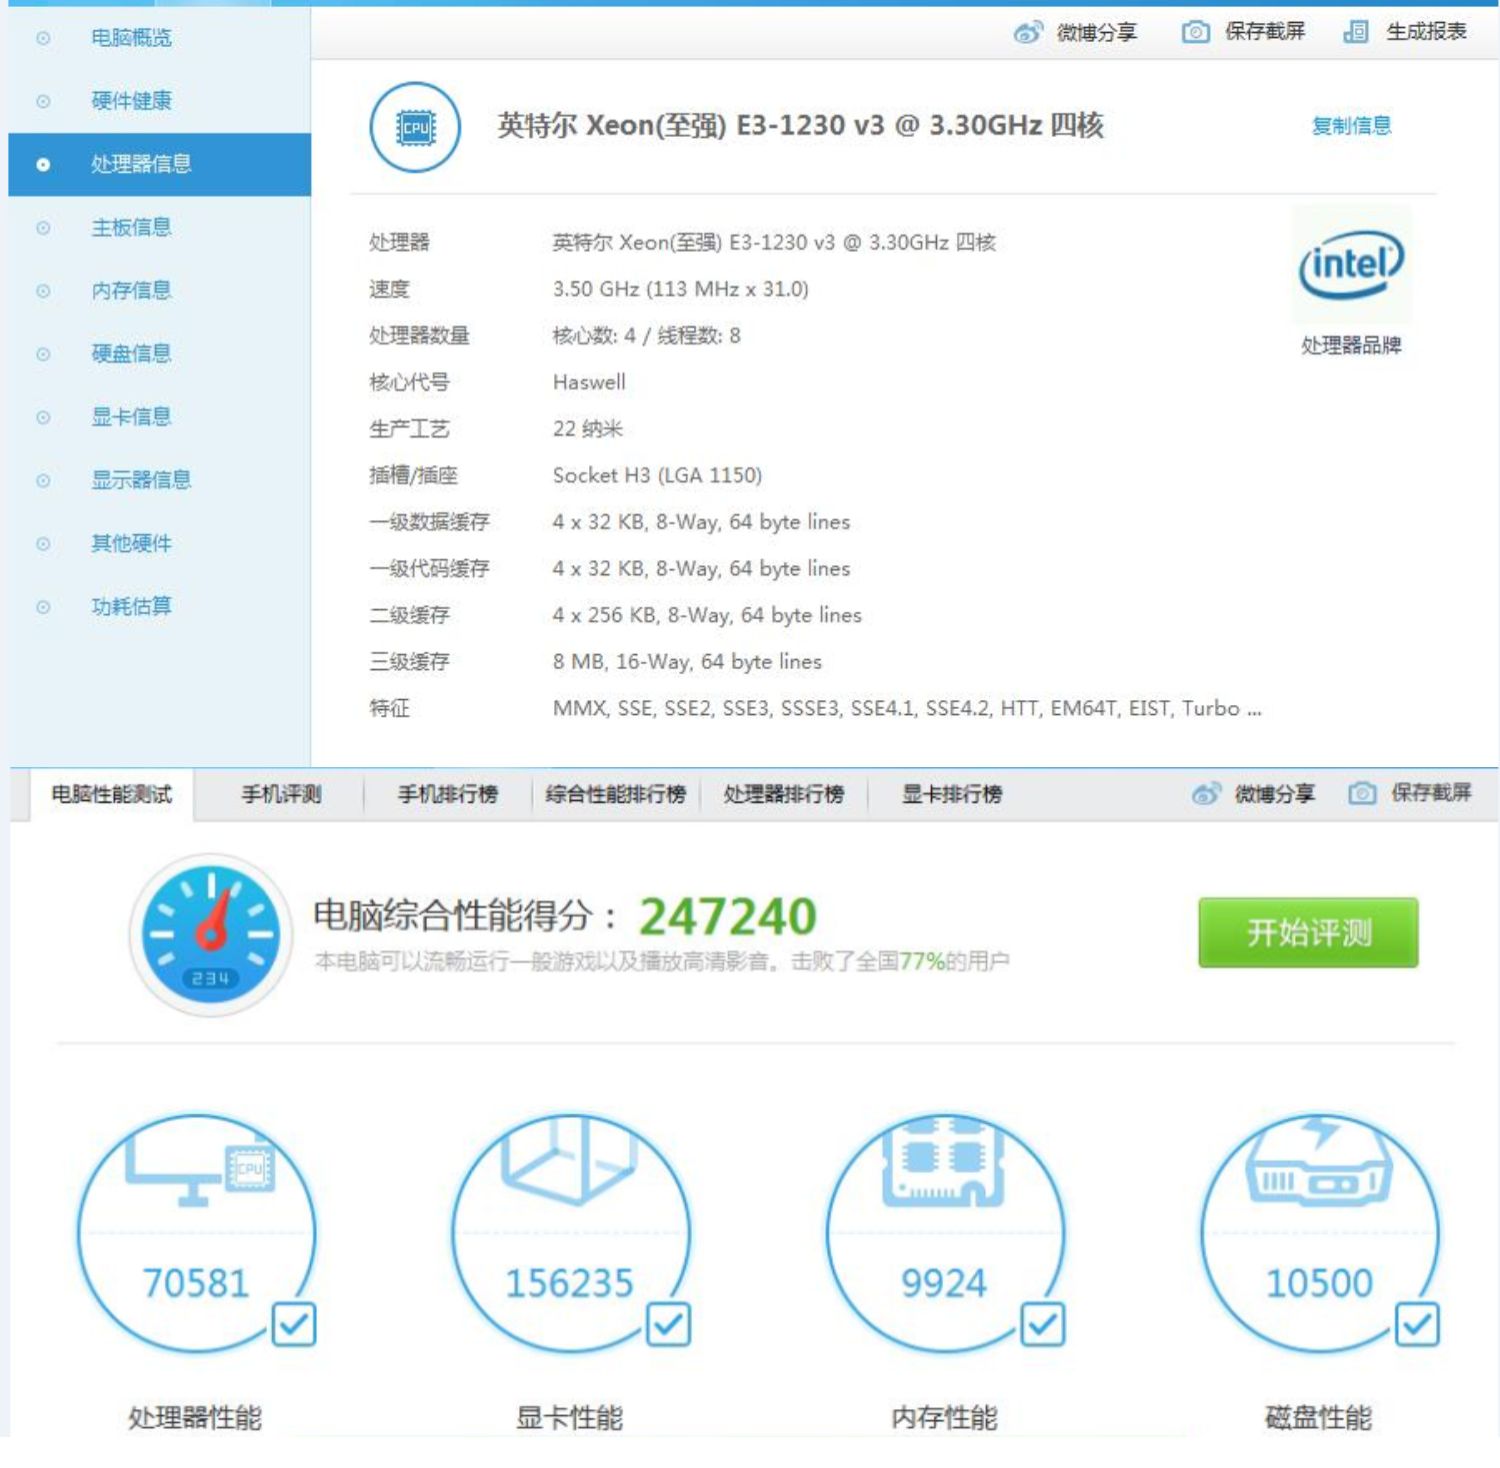
Task: Click the bullet icon beside 内存信息
Action: click(x=43, y=291)
